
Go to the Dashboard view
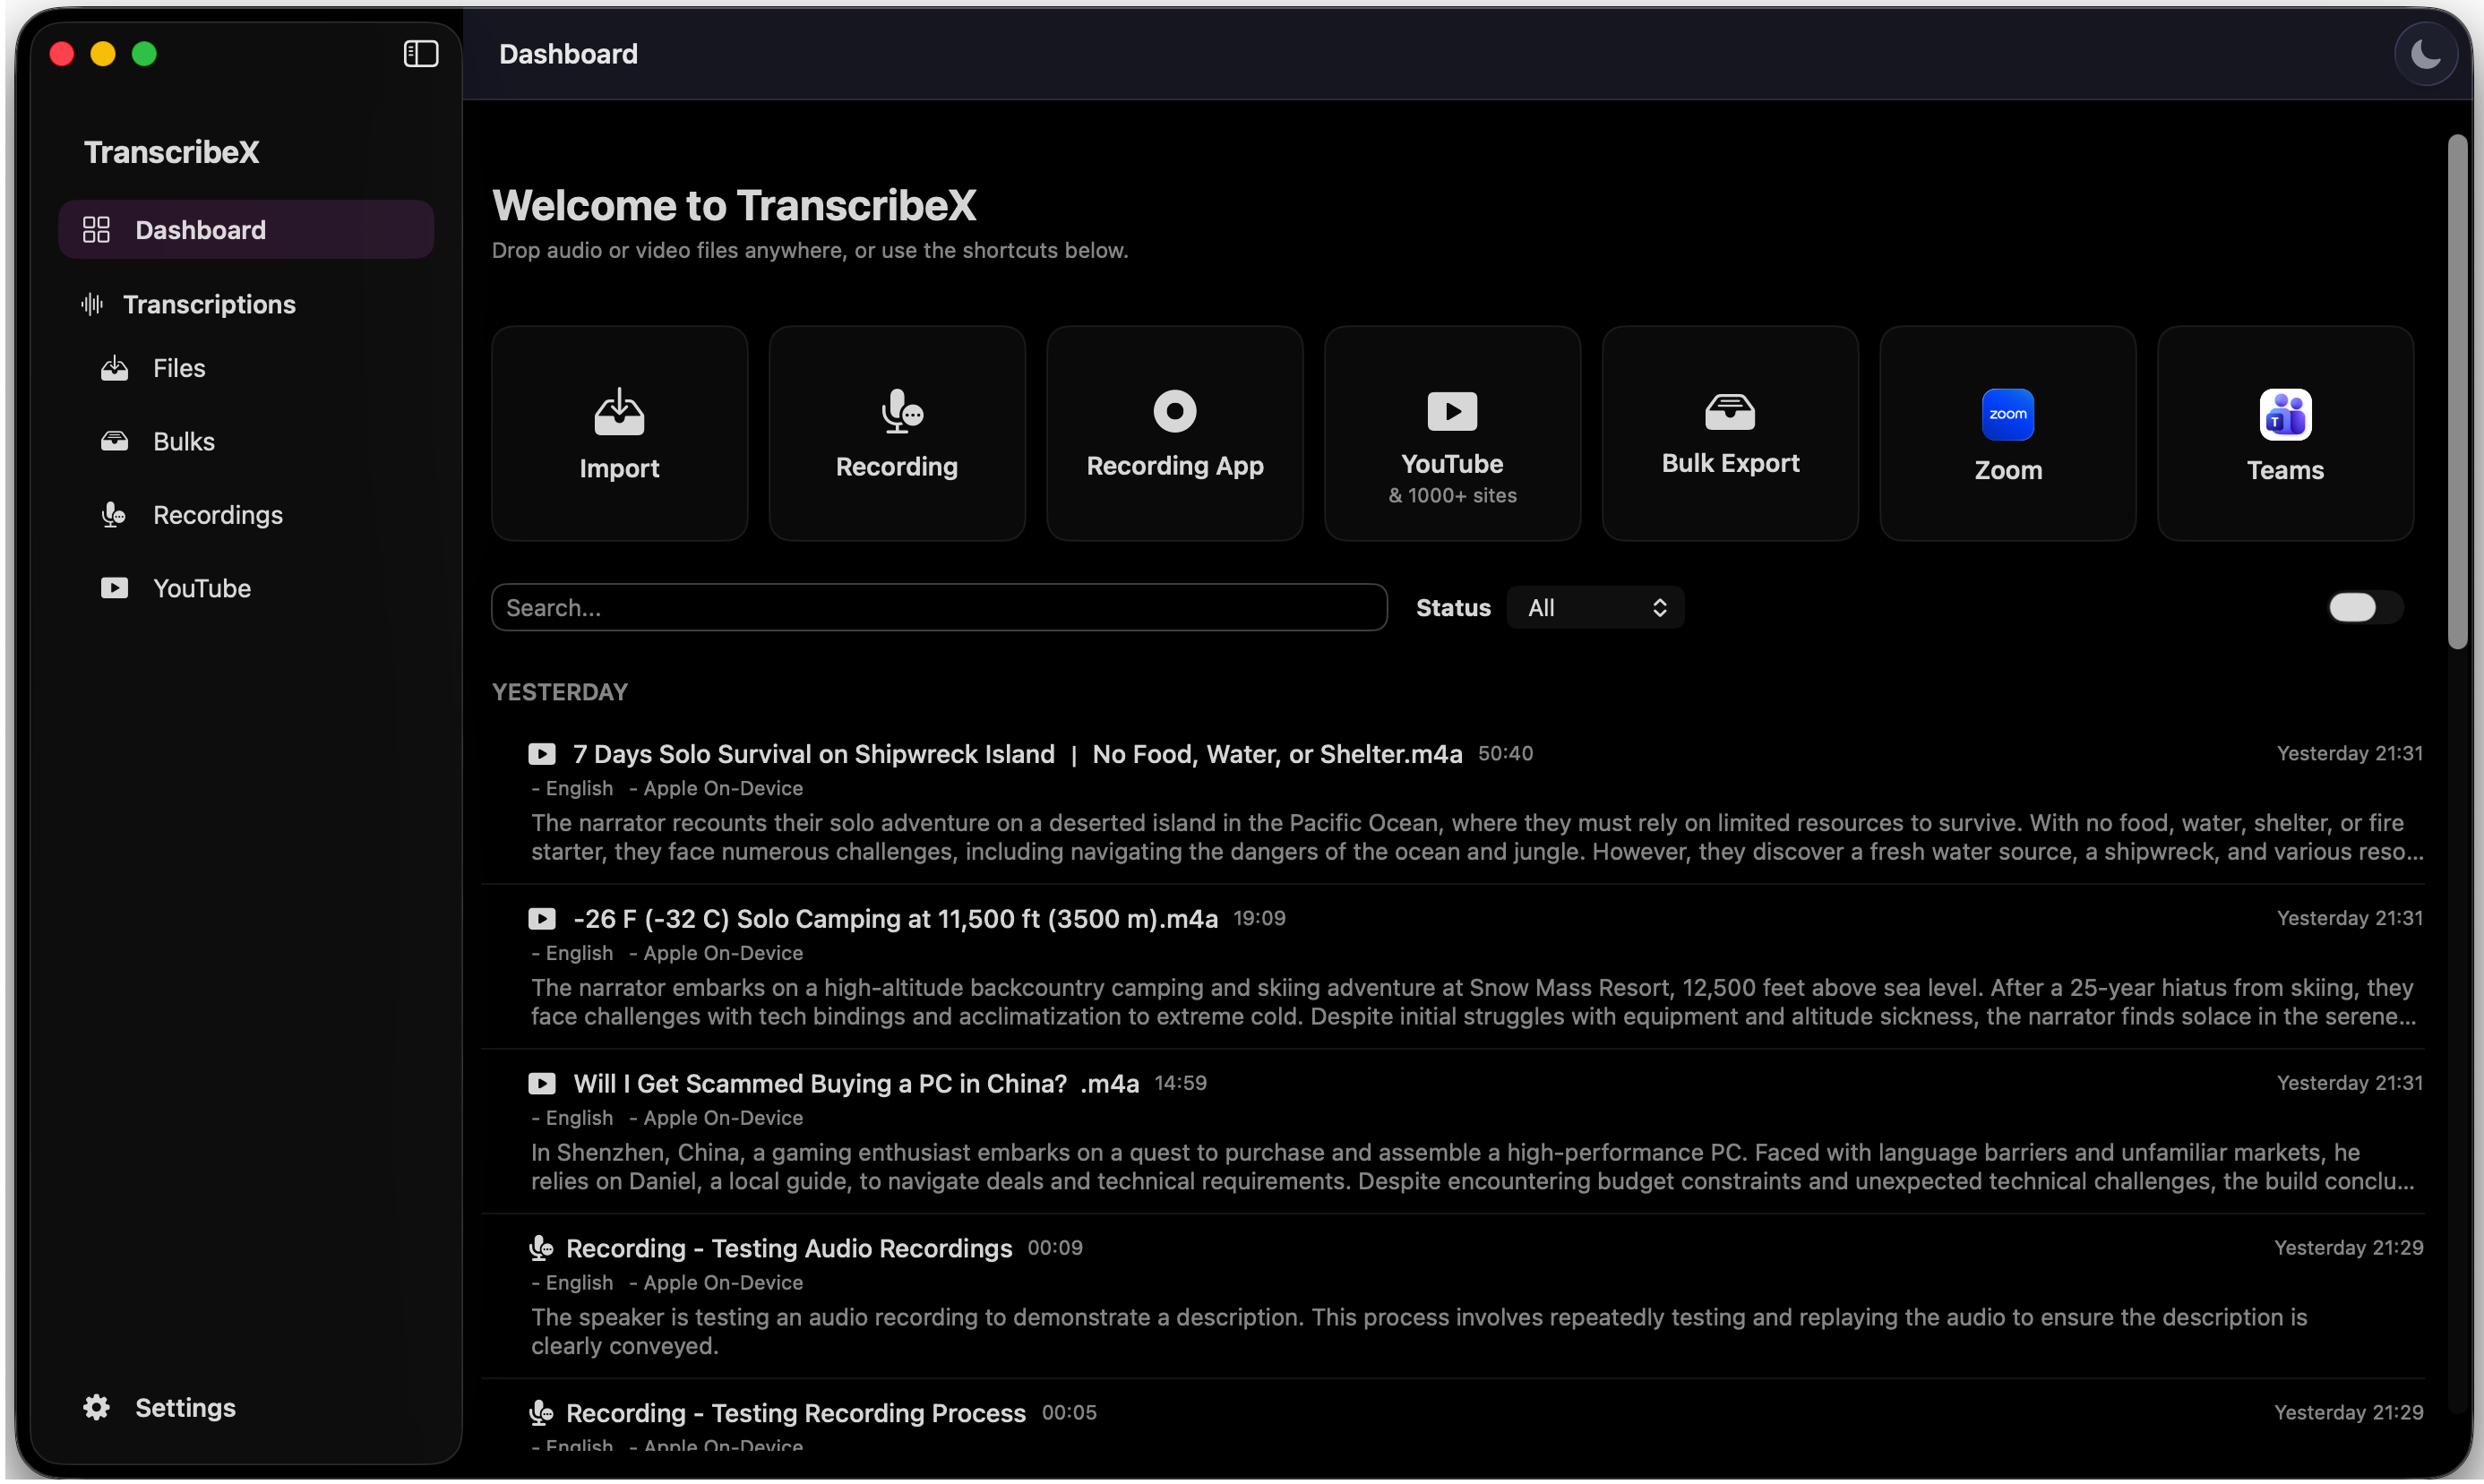pyautogui.click(x=200, y=229)
